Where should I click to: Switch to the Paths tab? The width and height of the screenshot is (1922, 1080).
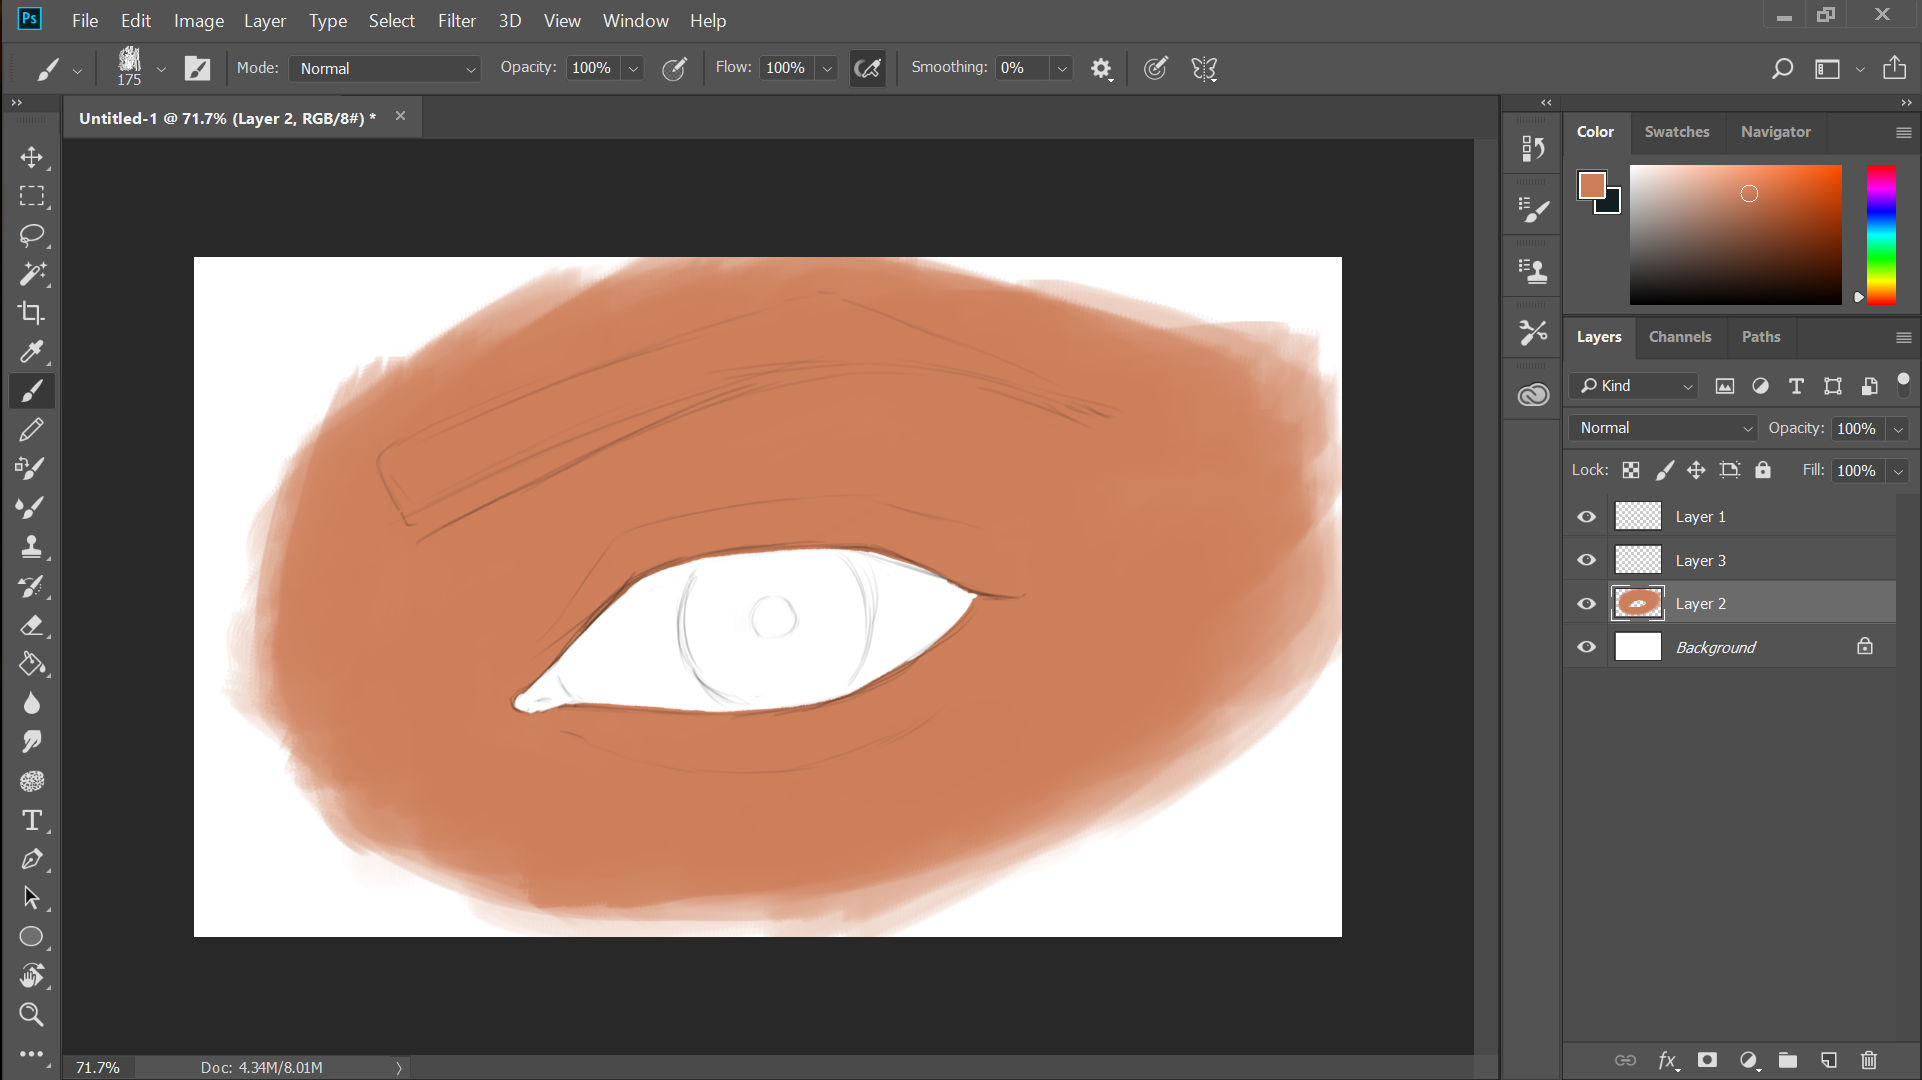click(x=1761, y=337)
